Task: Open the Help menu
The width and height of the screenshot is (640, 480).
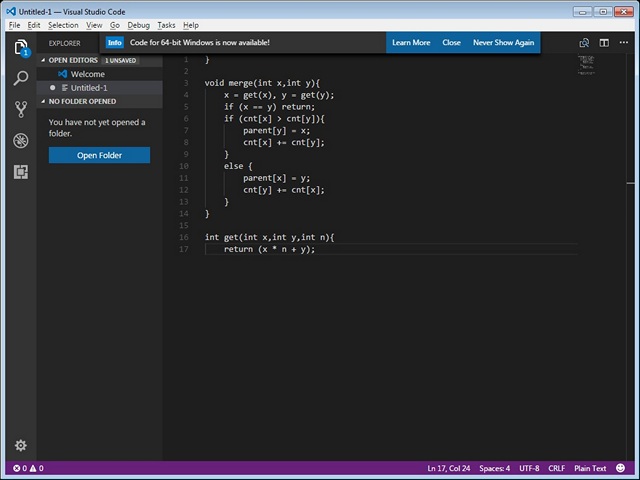Action: point(191,25)
